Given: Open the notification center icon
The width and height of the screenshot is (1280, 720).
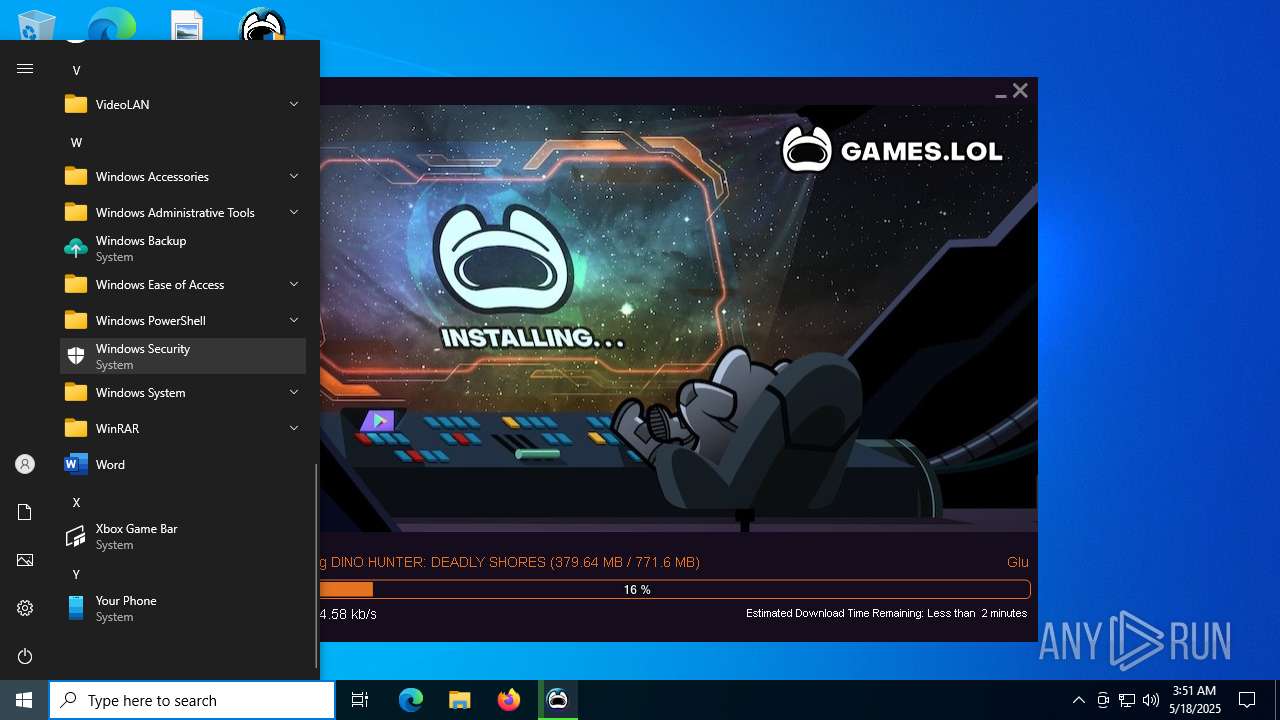Looking at the screenshot, I should tap(1247, 700).
